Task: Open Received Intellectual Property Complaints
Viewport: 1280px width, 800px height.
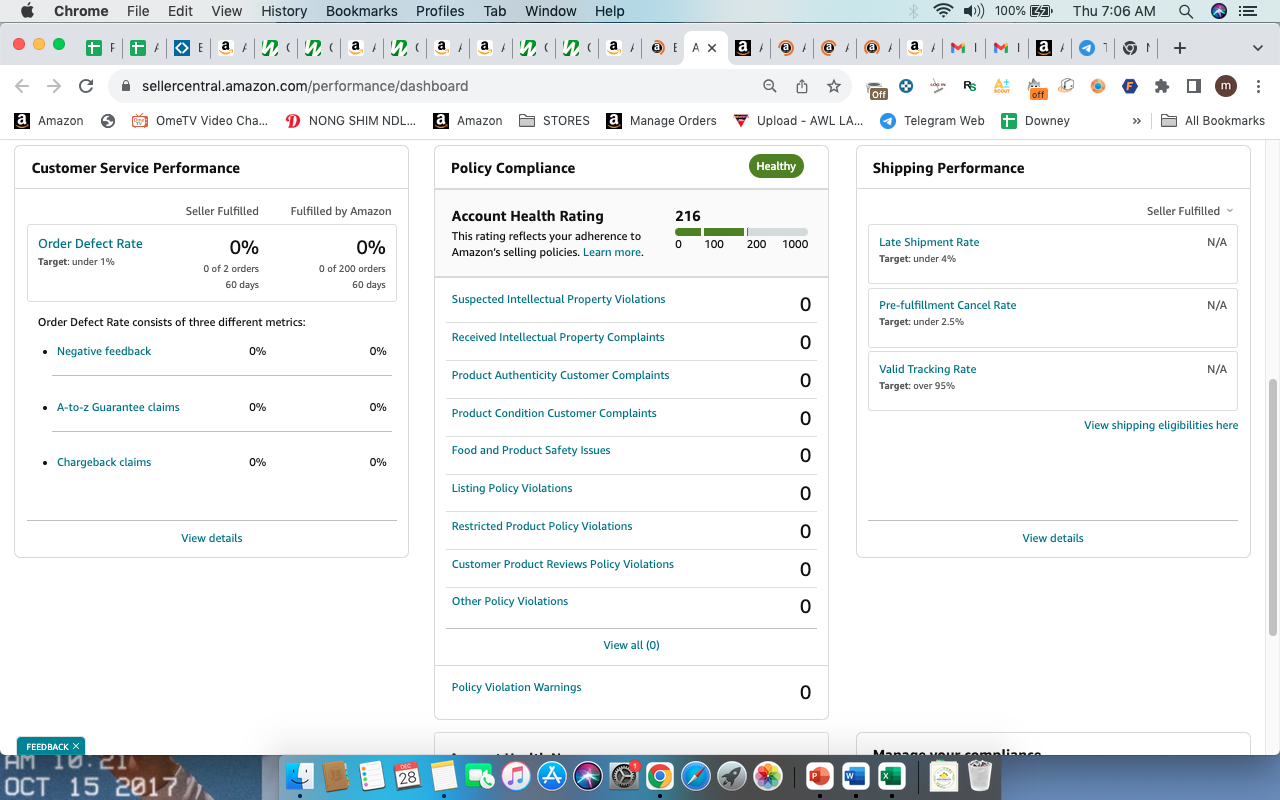Action: click(x=558, y=337)
